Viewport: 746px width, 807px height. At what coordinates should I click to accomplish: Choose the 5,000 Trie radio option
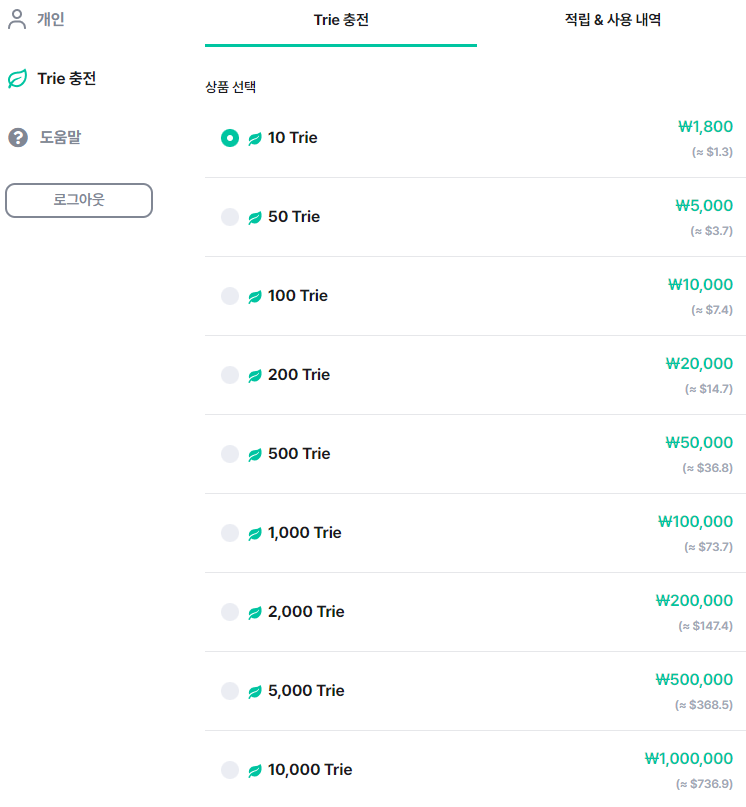tap(230, 691)
